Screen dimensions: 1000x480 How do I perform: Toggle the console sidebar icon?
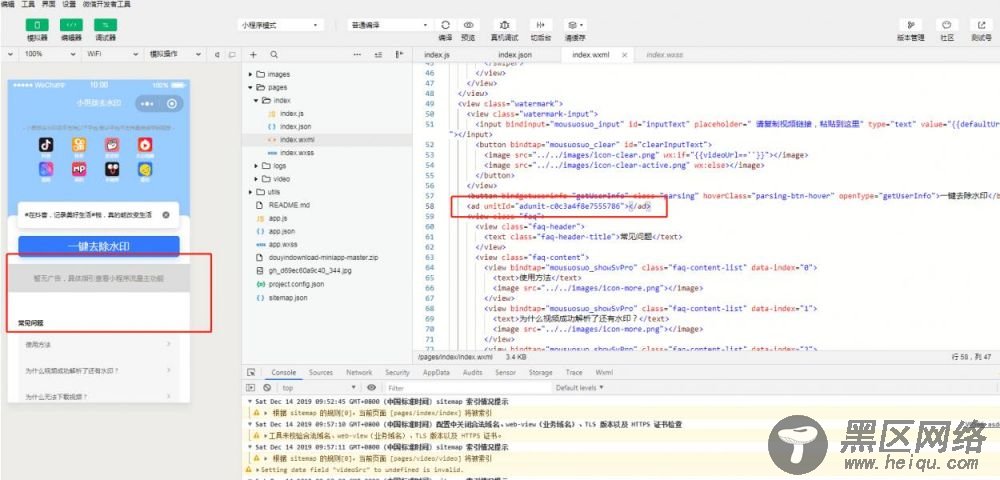coord(251,388)
